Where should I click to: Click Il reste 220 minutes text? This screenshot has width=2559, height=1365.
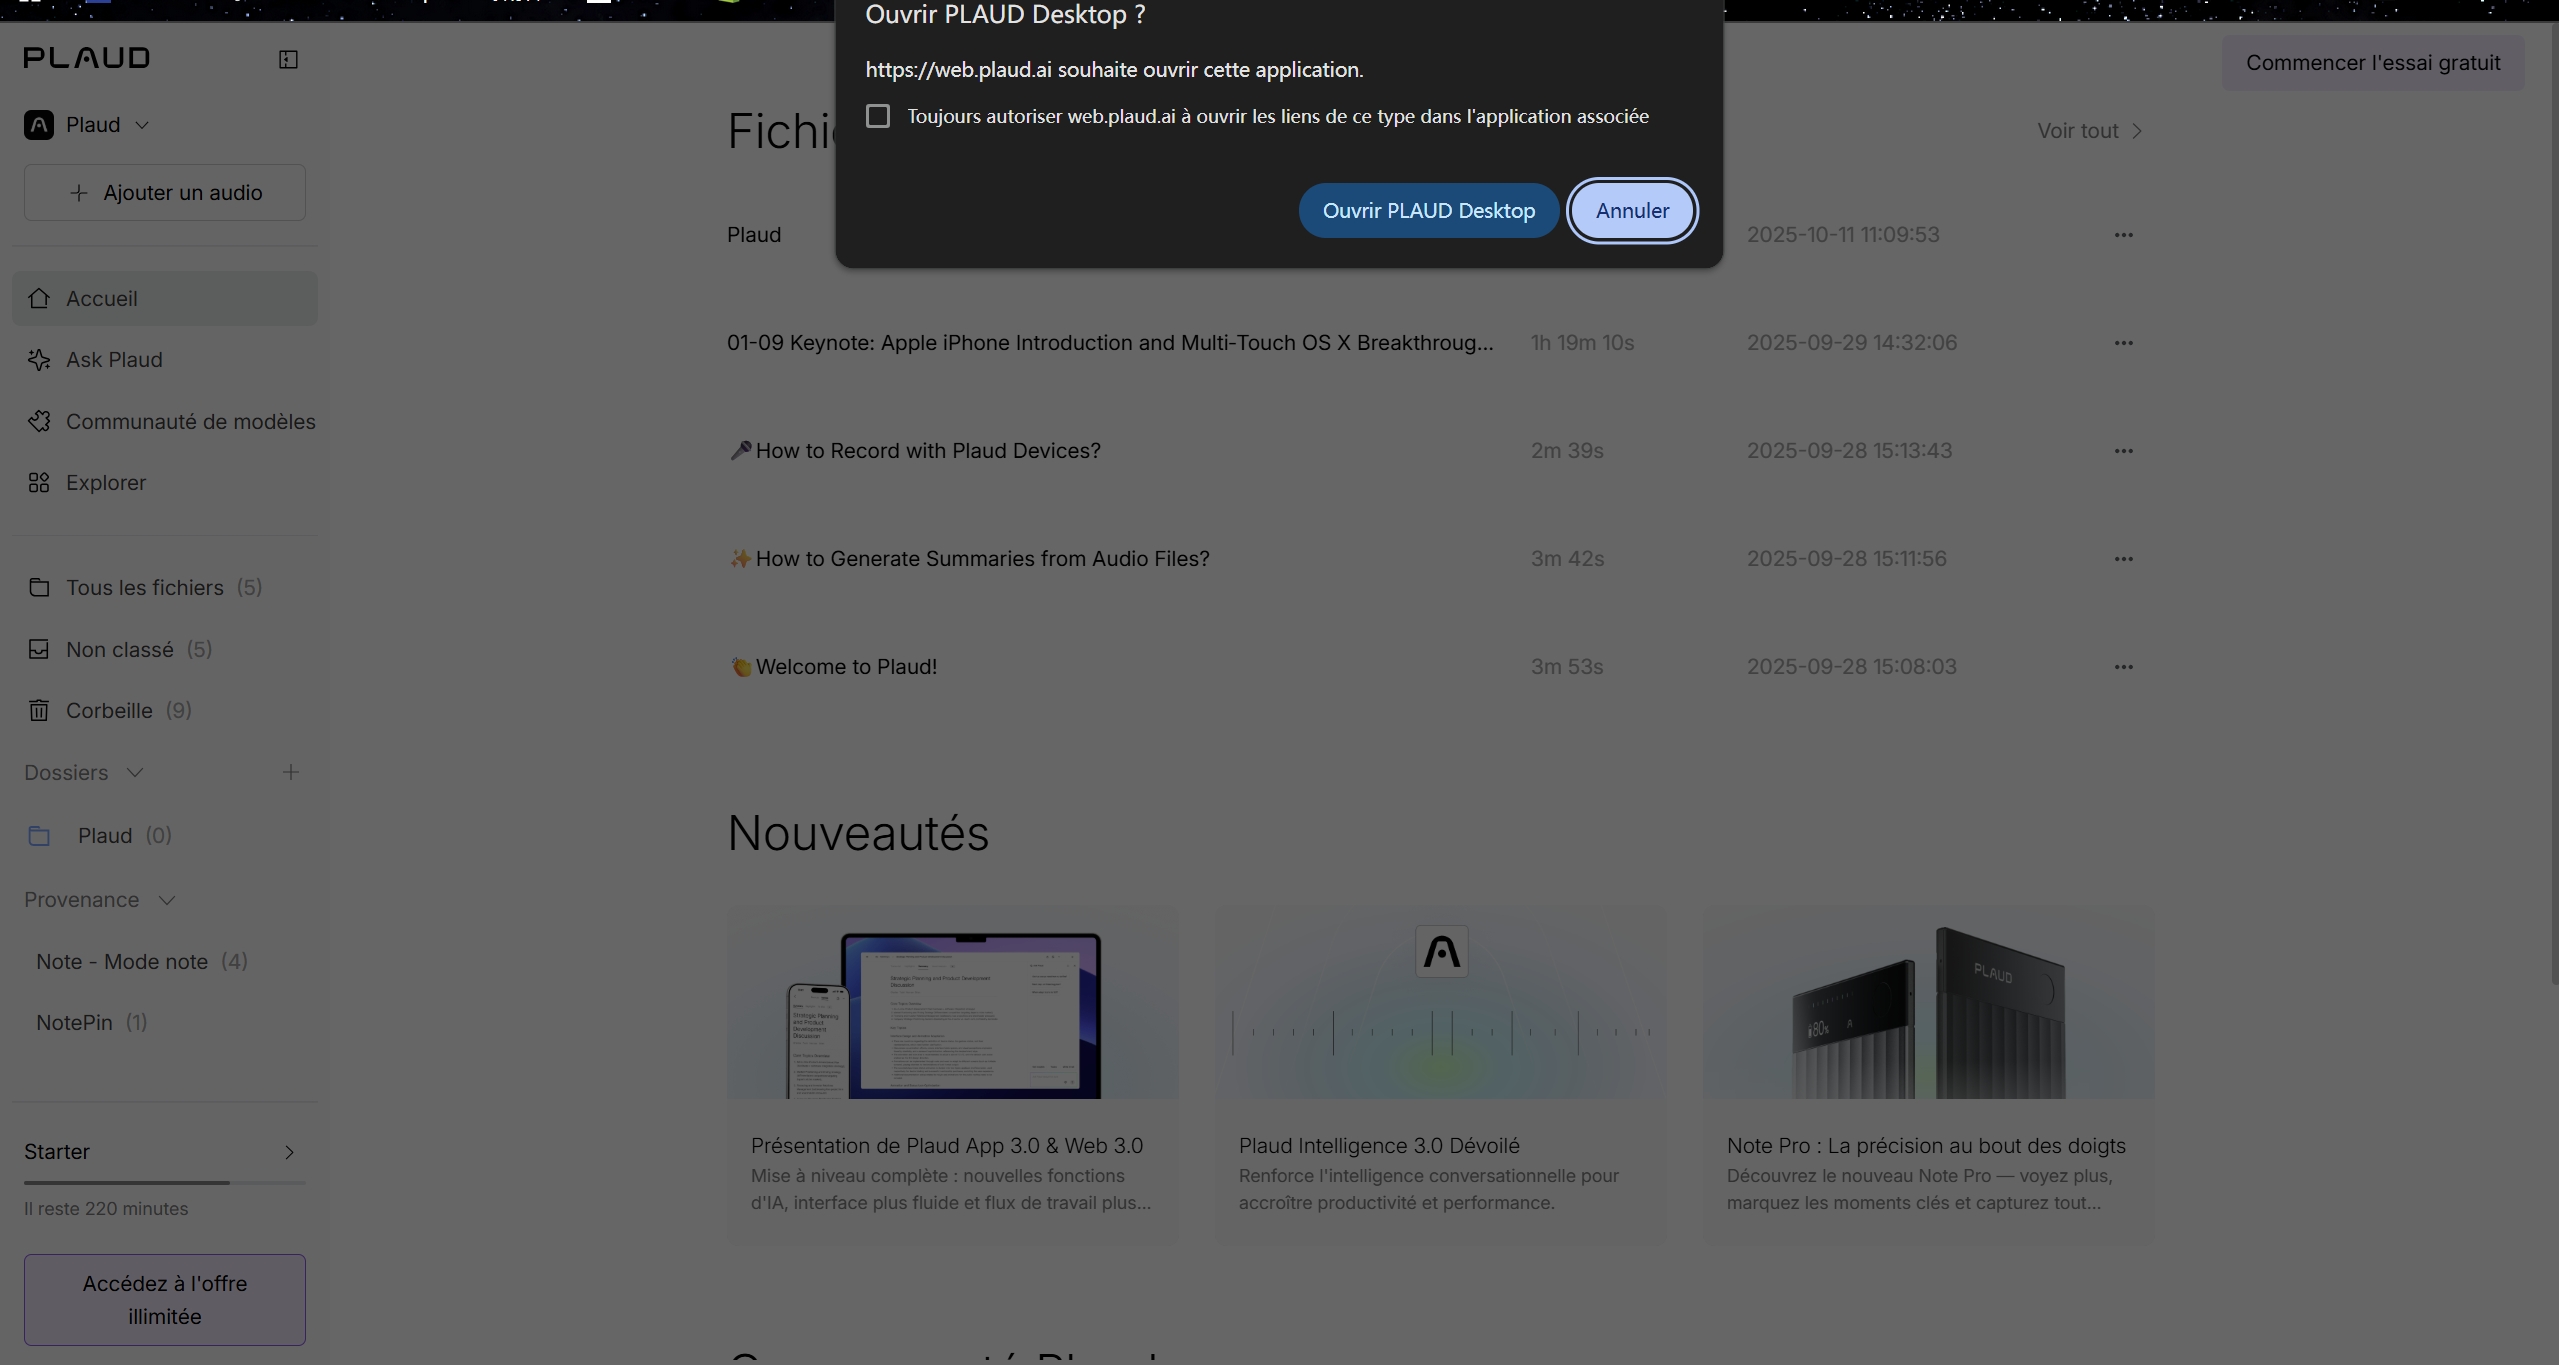point(106,1209)
